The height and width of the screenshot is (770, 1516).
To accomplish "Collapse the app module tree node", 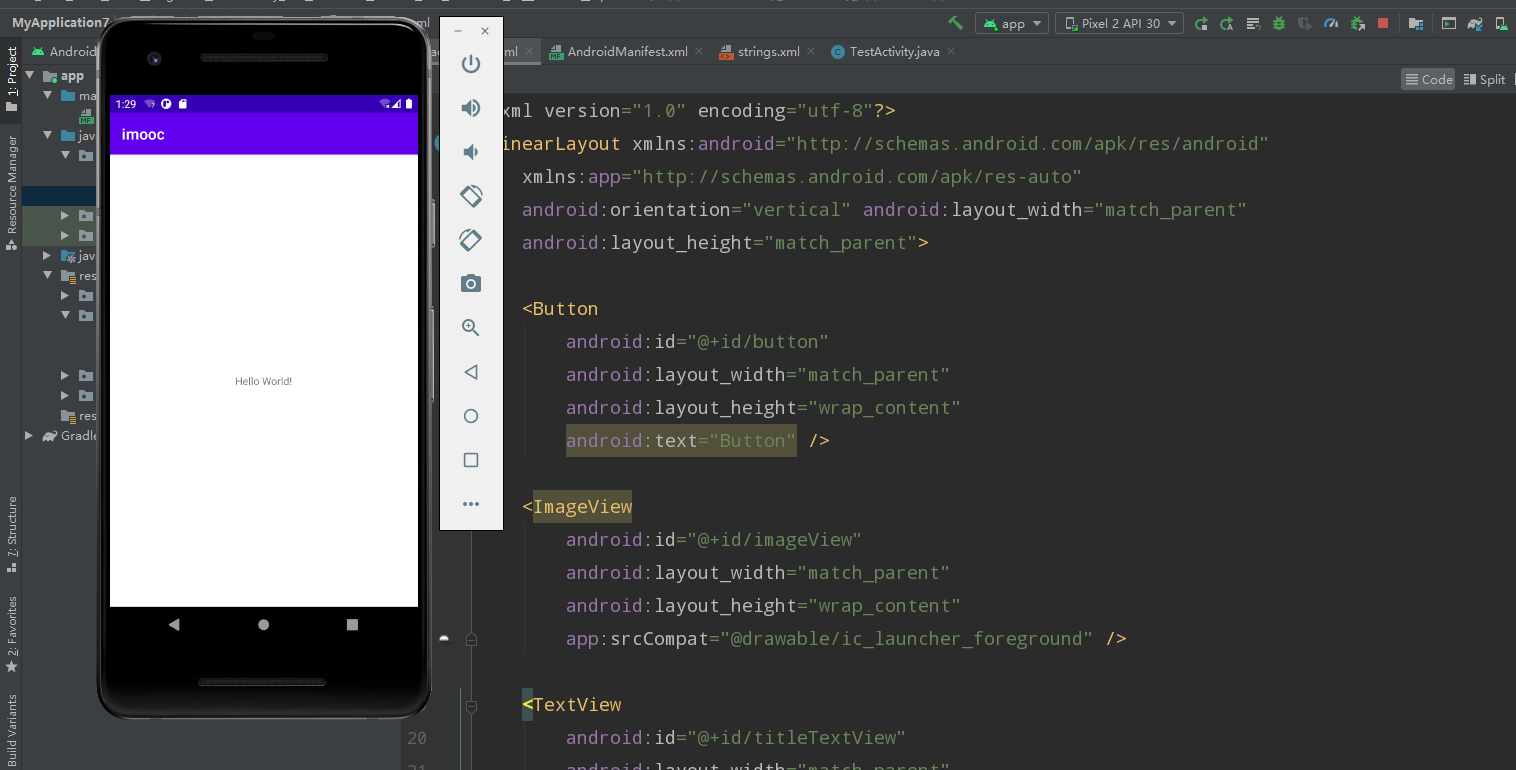I will (x=29, y=76).
